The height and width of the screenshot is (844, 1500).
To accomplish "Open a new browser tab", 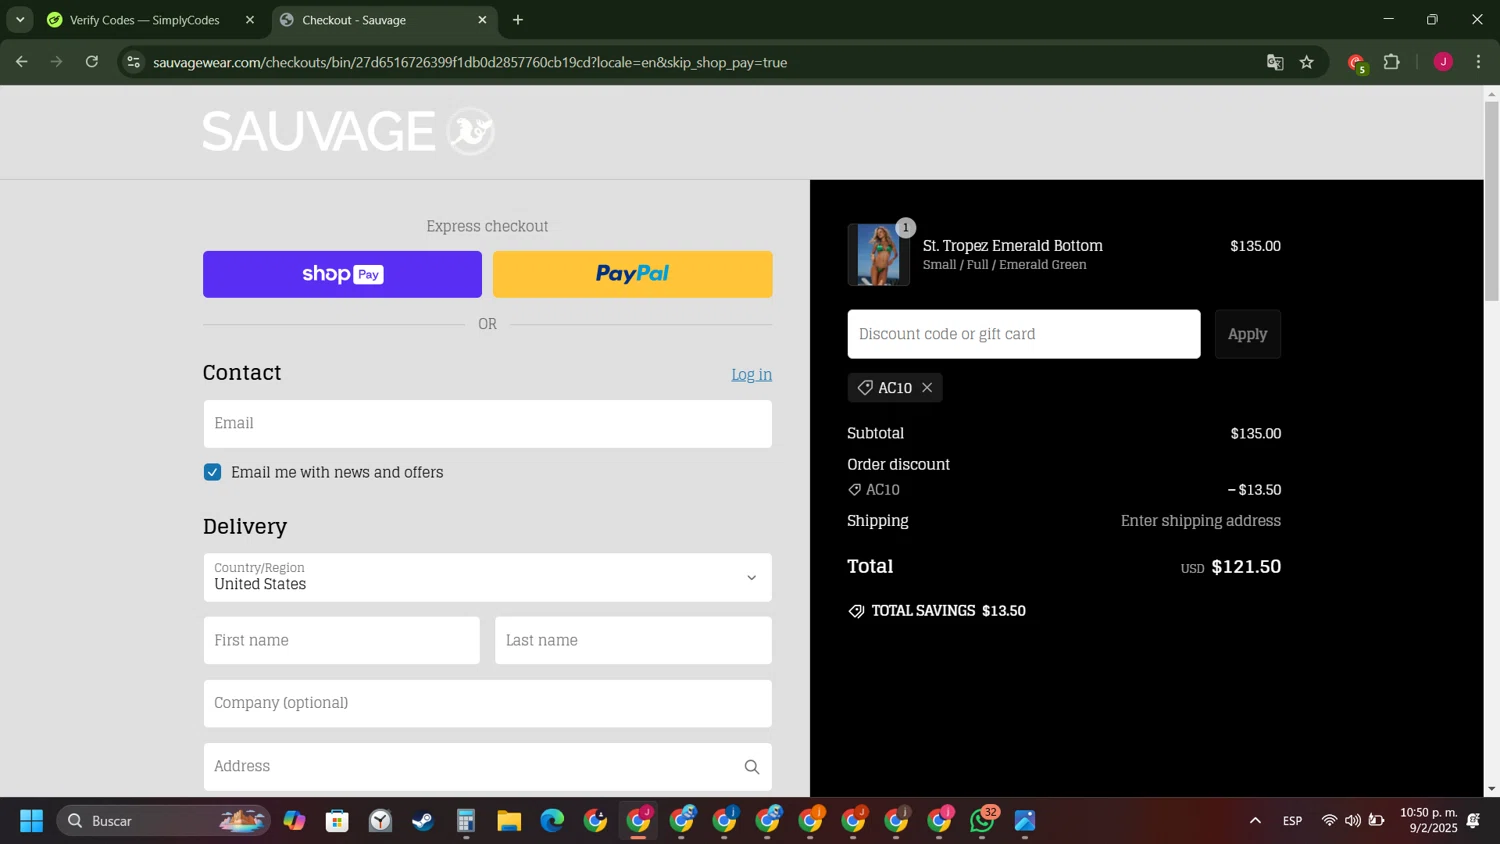I will click(518, 20).
